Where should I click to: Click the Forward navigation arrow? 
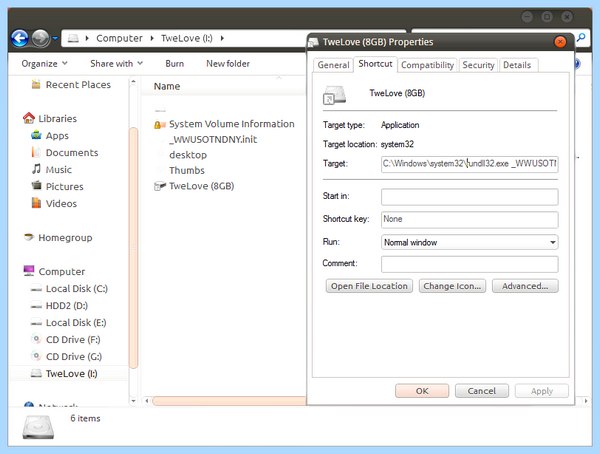coord(41,38)
